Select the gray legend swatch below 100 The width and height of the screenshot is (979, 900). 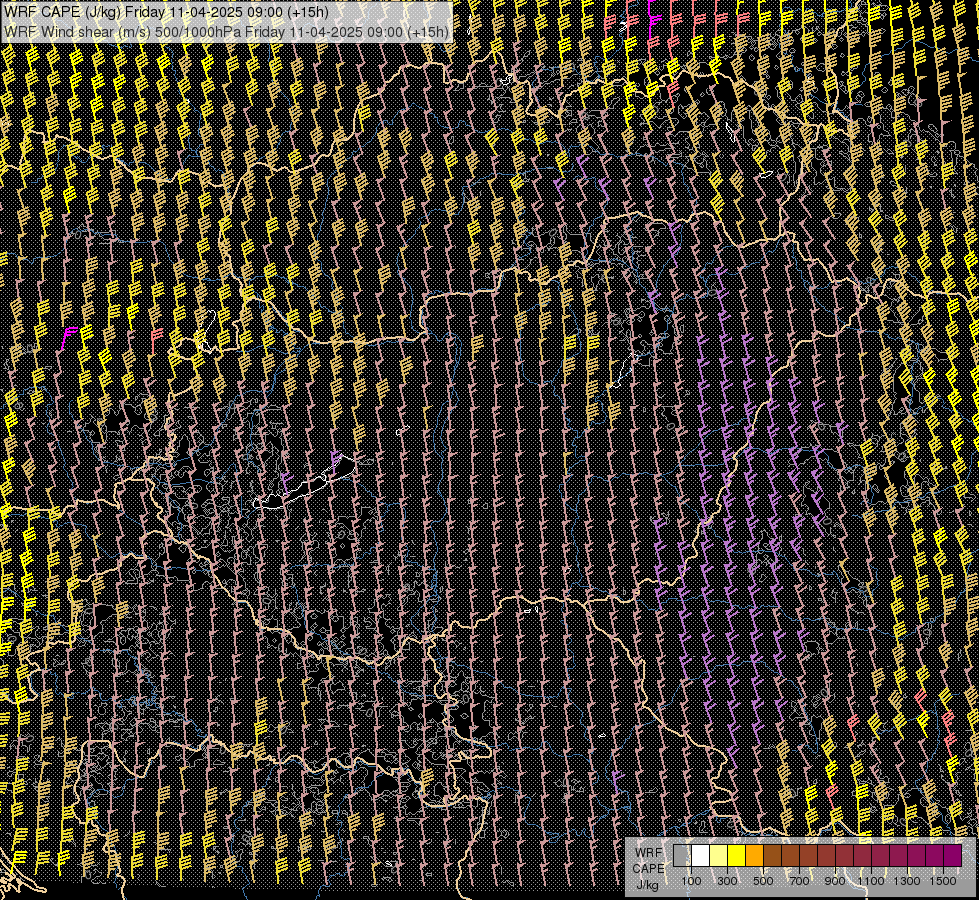click(x=682, y=855)
